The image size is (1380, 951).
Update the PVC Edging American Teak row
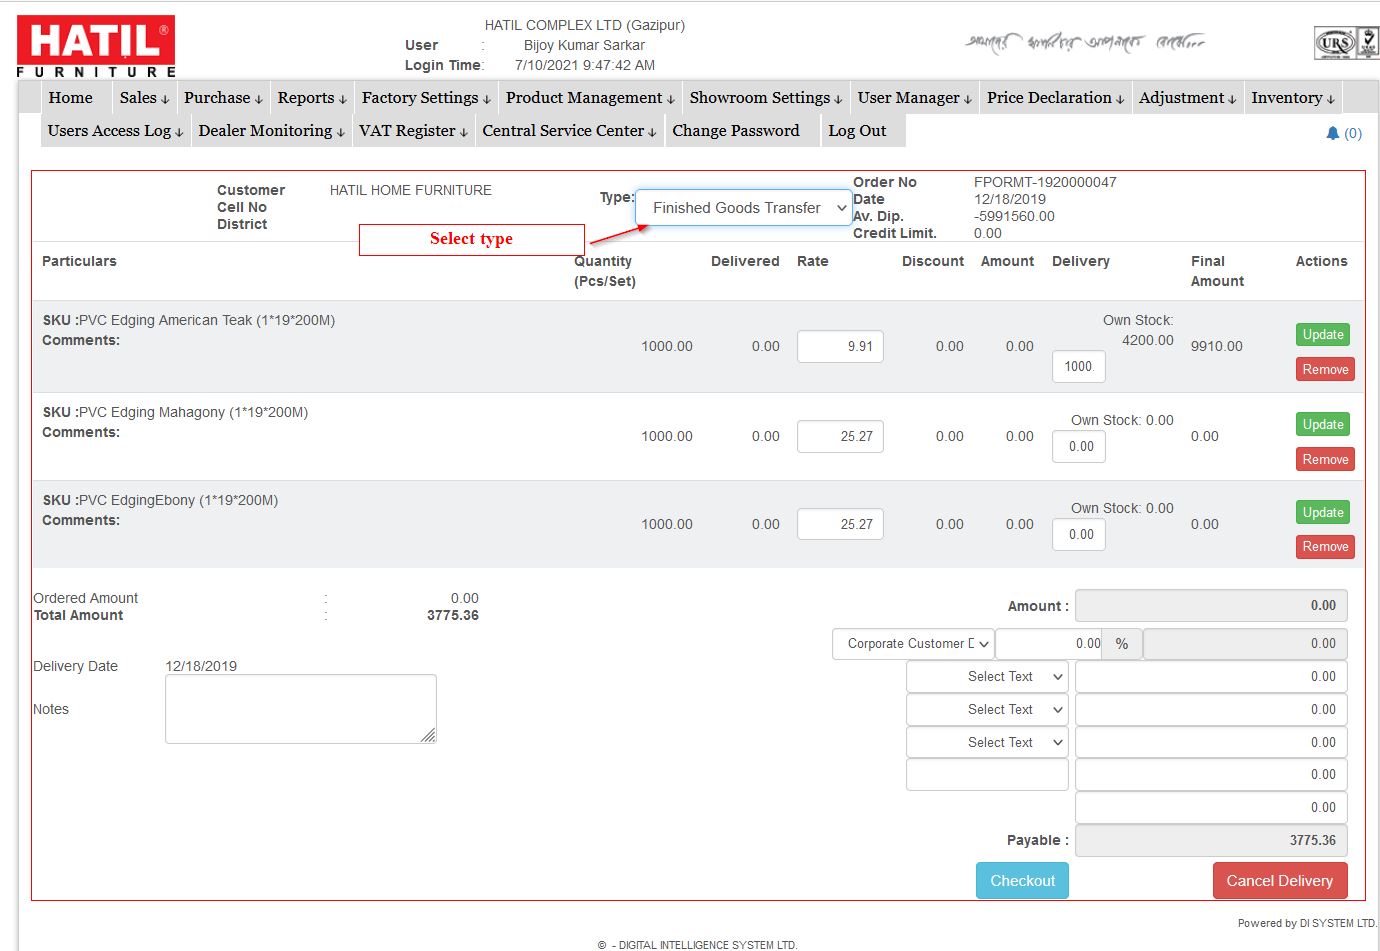coord(1323,335)
